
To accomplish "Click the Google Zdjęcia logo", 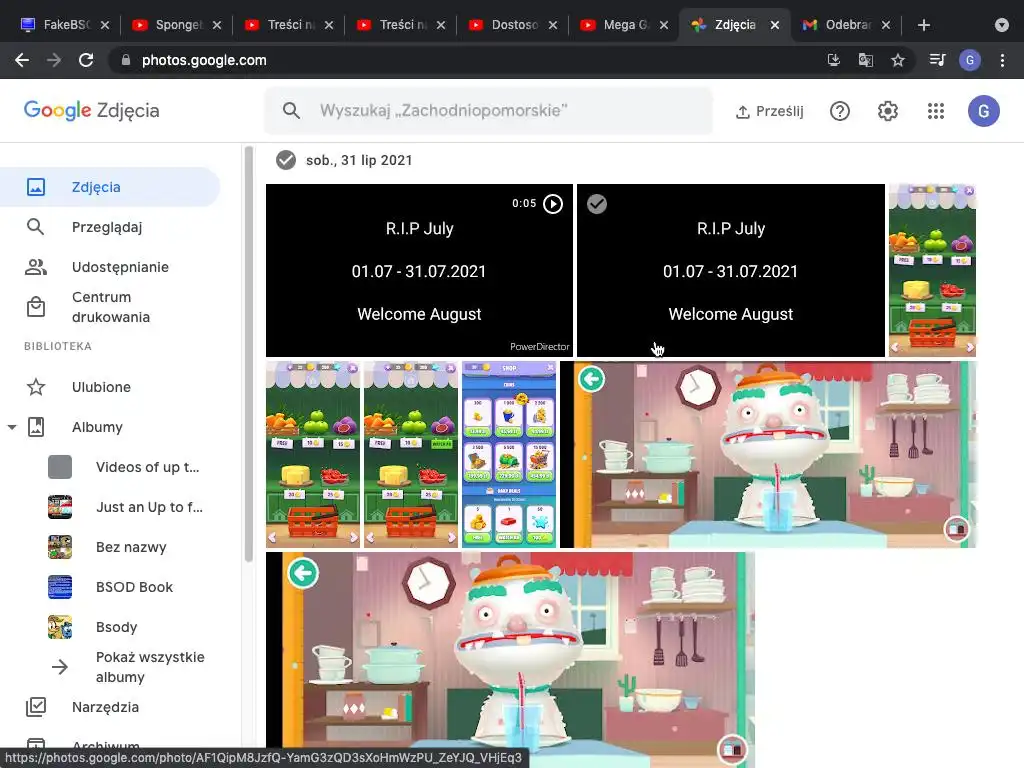I will click(x=91, y=110).
